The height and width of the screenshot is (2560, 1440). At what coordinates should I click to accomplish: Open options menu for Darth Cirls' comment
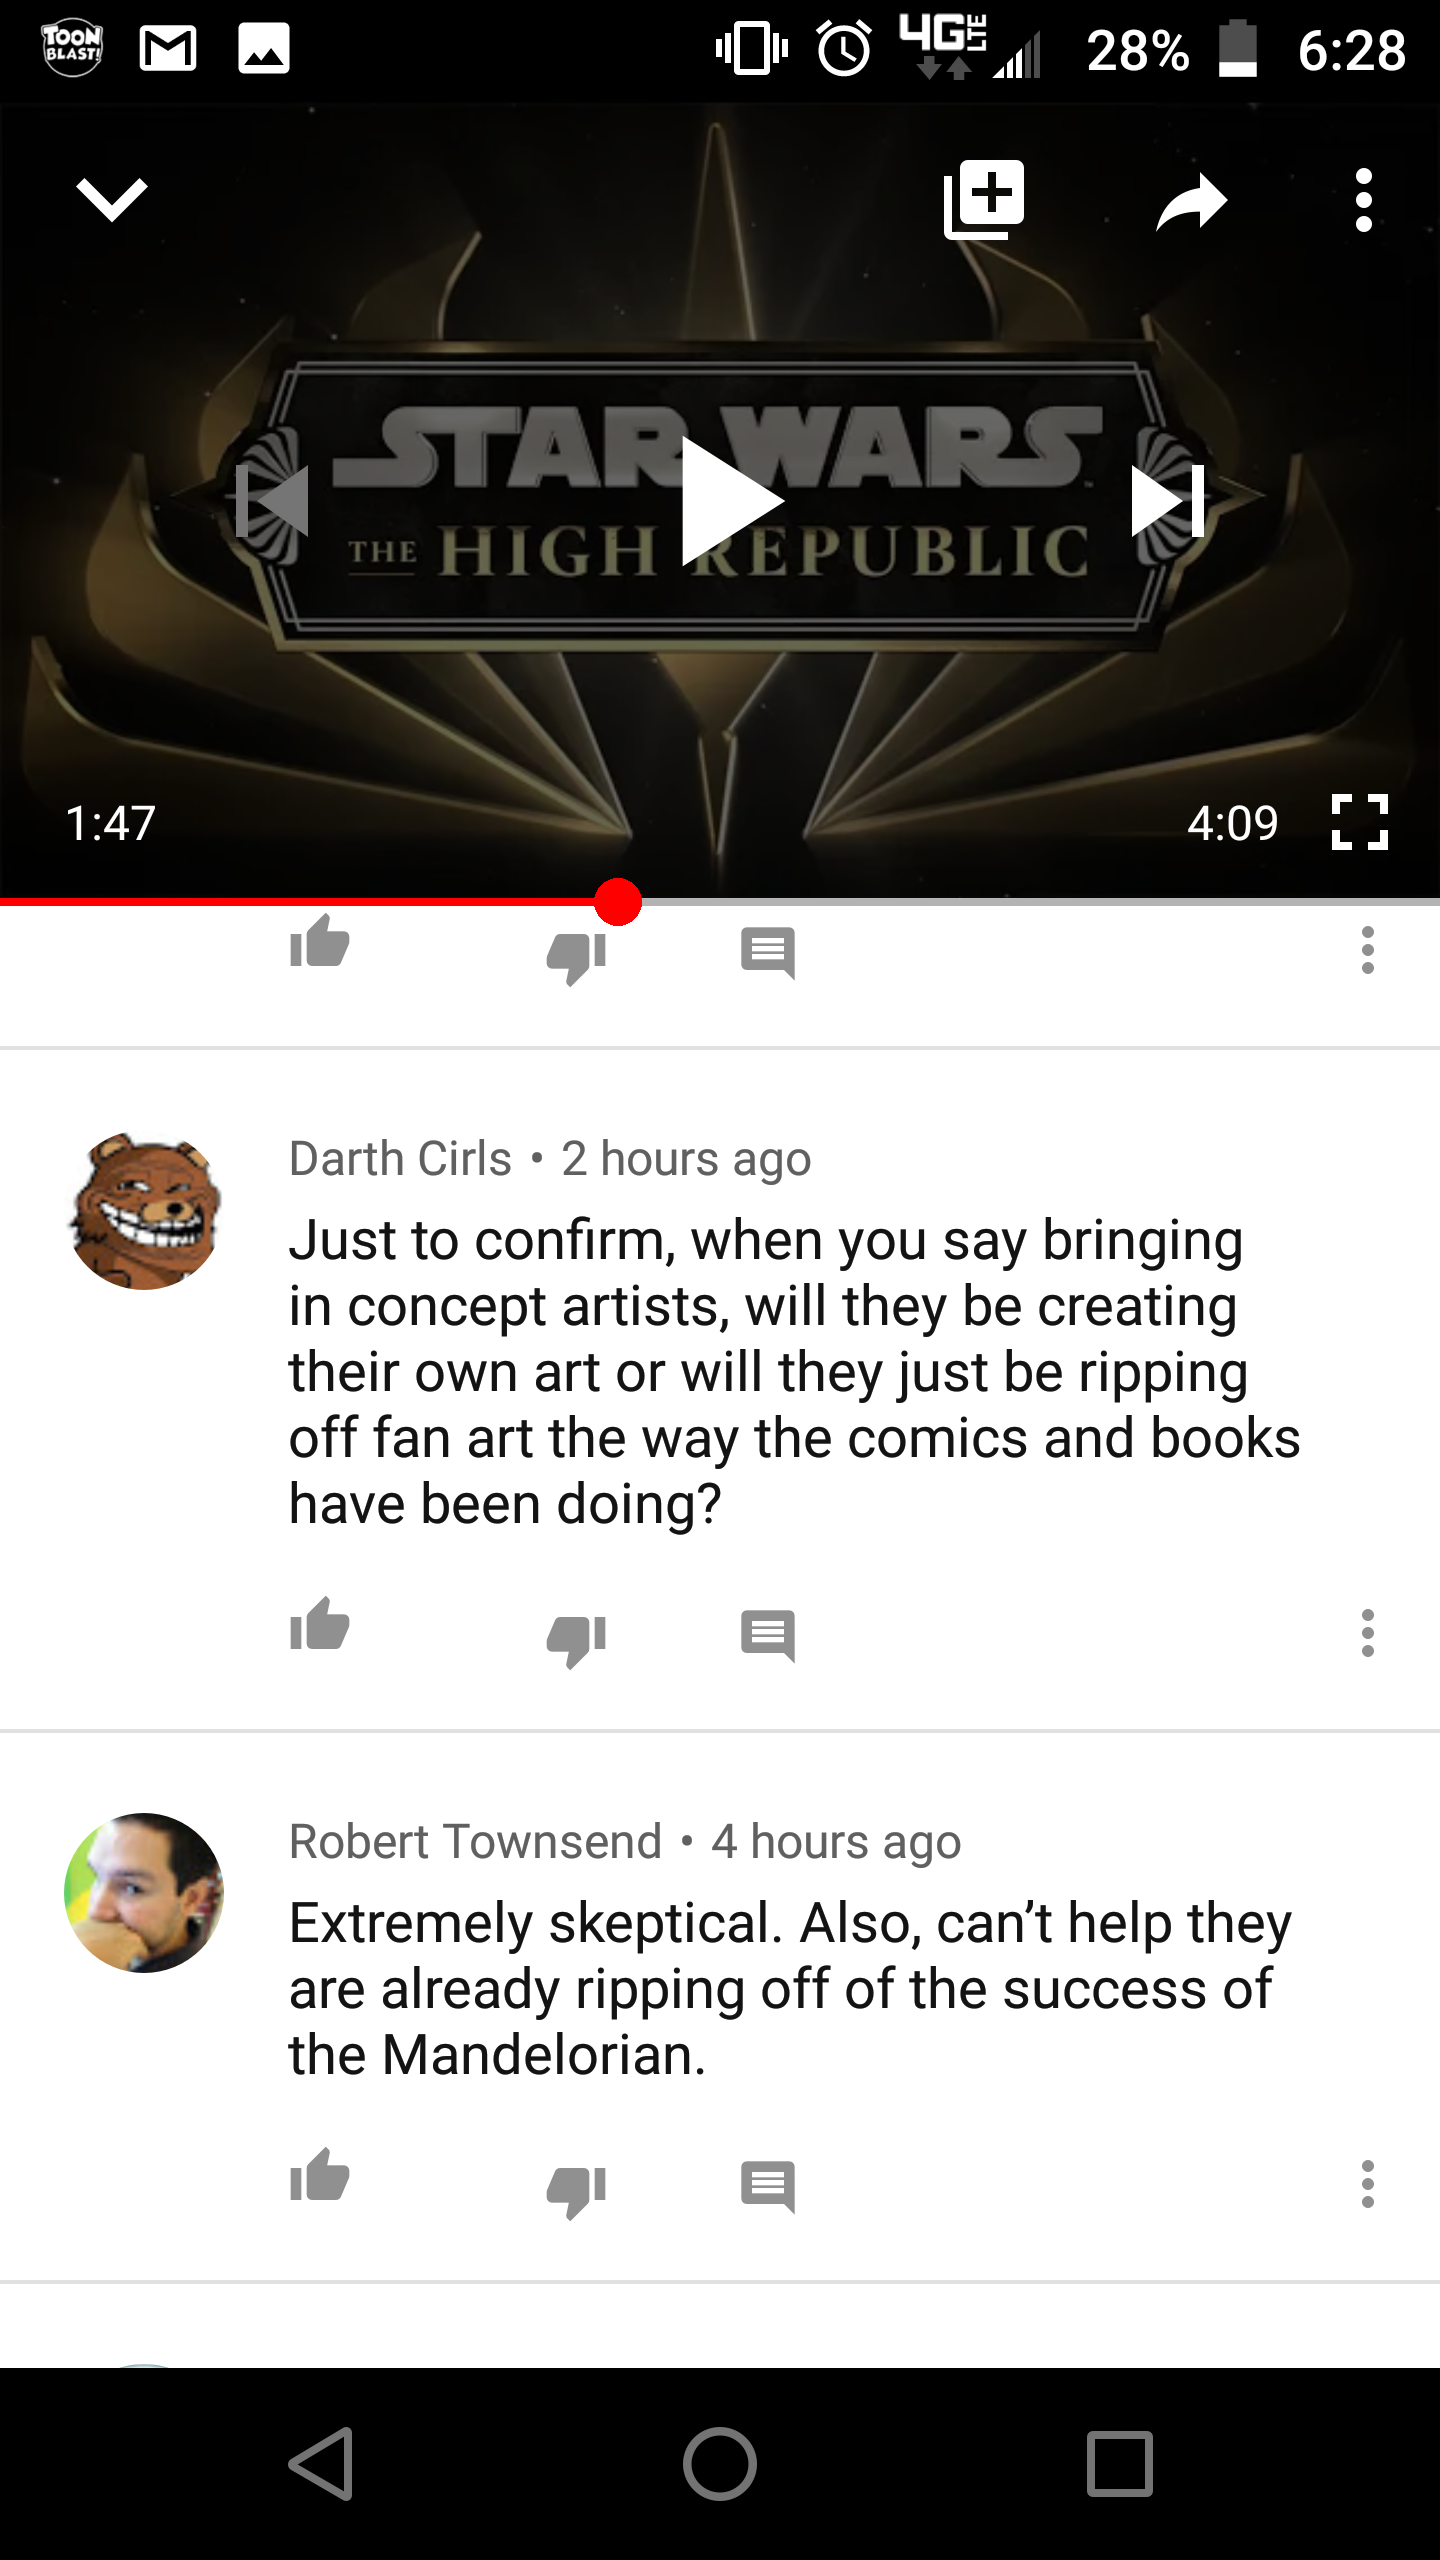pos(1368,1633)
